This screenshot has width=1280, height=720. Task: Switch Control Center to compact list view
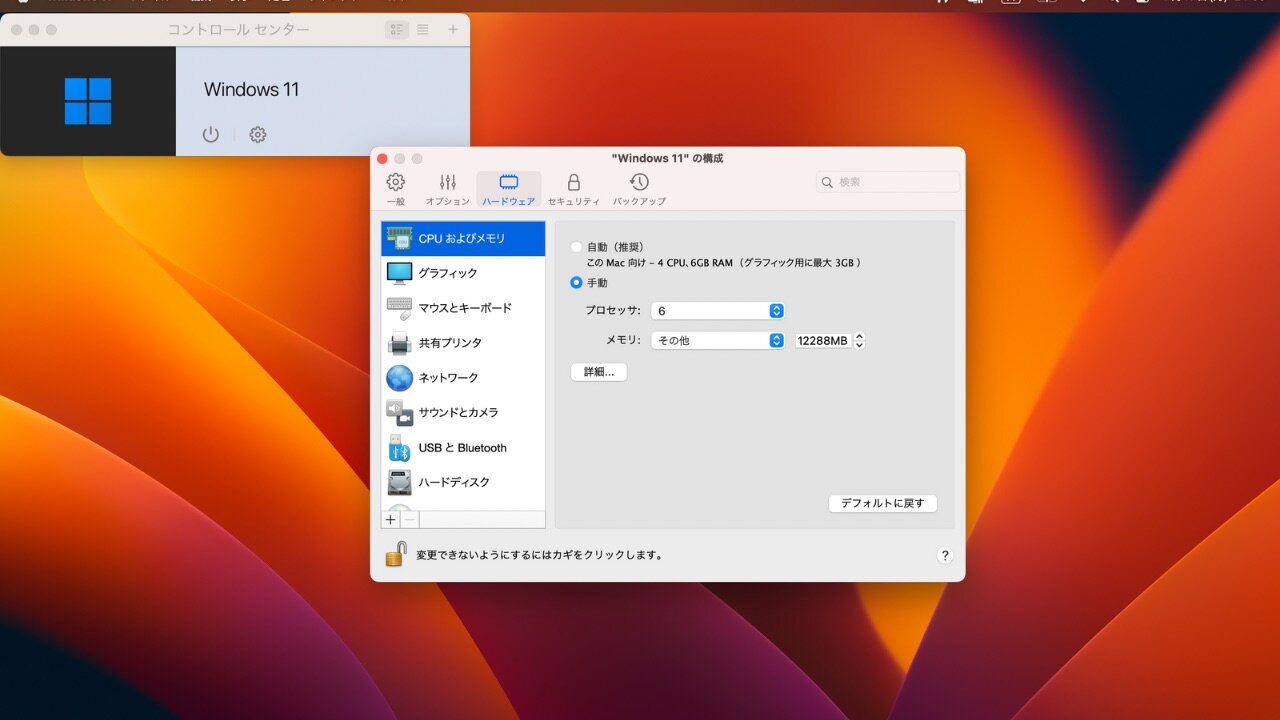[x=423, y=30]
